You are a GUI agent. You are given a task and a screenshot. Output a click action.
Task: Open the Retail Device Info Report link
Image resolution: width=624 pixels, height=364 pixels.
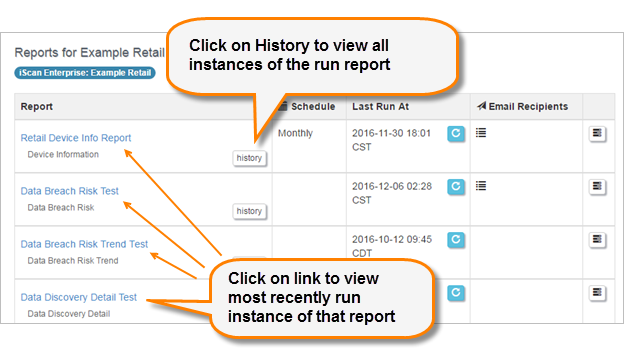coord(76,138)
